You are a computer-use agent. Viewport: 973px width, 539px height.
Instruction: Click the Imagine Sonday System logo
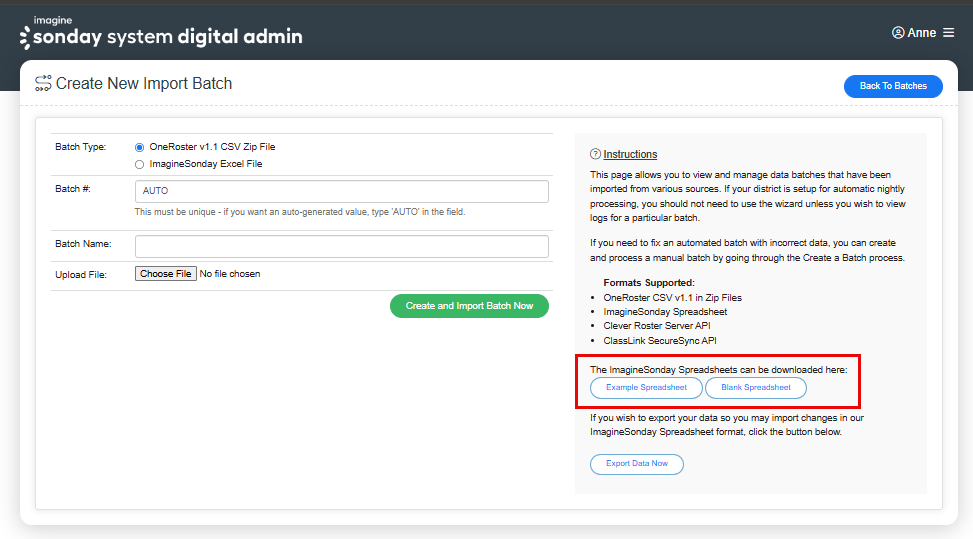161,33
